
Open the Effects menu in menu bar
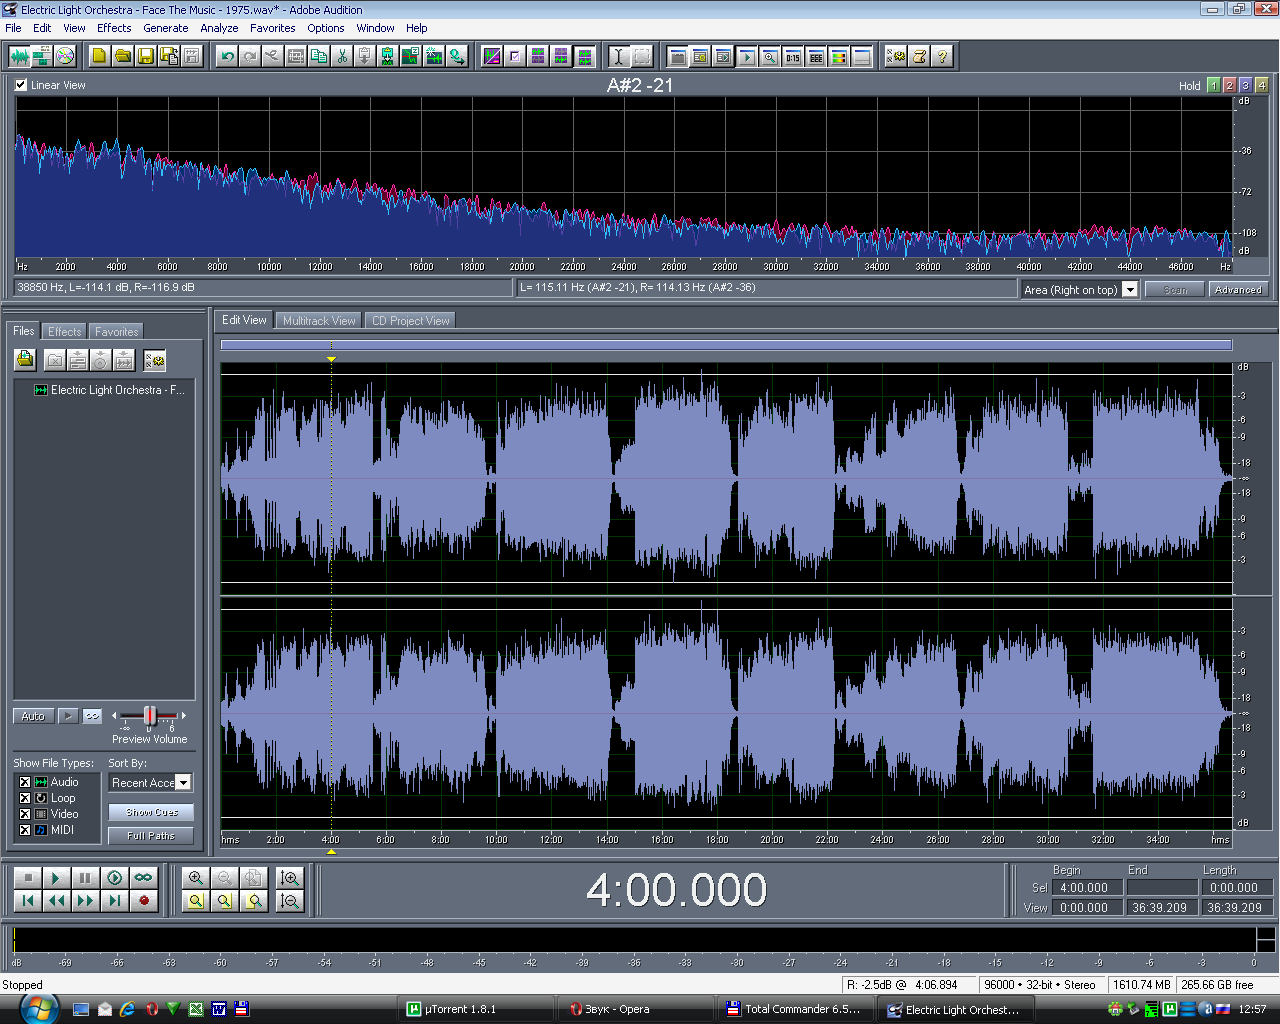[114, 28]
